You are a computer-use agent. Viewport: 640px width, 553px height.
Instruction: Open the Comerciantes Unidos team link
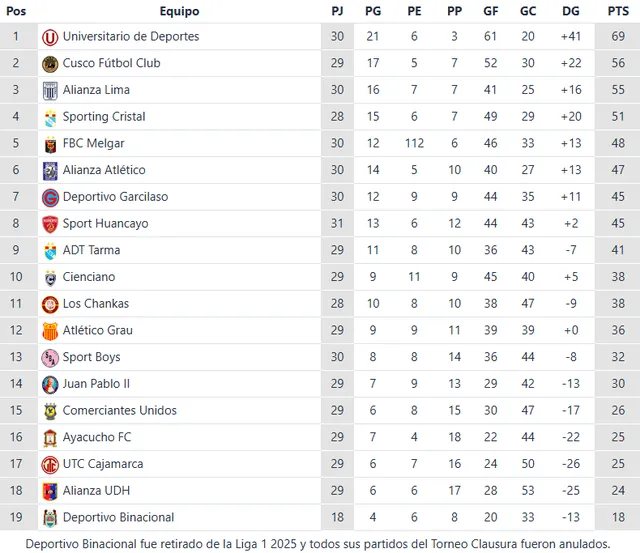pyautogui.click(x=119, y=411)
